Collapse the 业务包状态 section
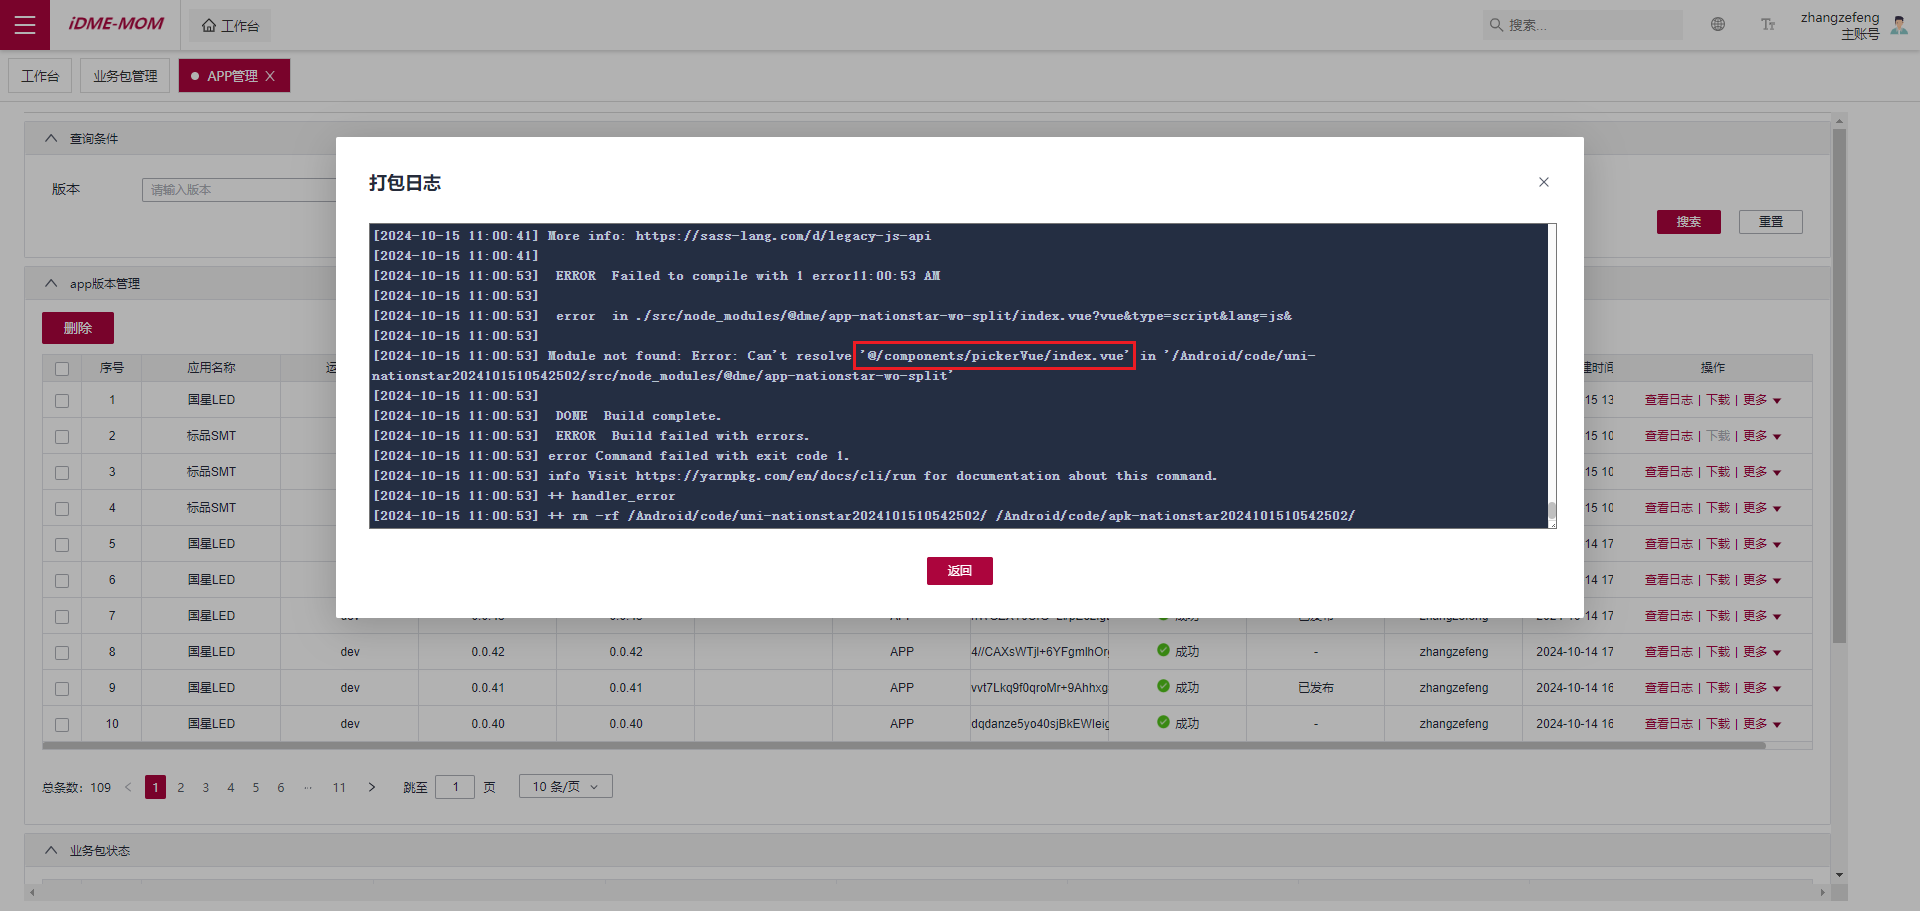 (51, 850)
